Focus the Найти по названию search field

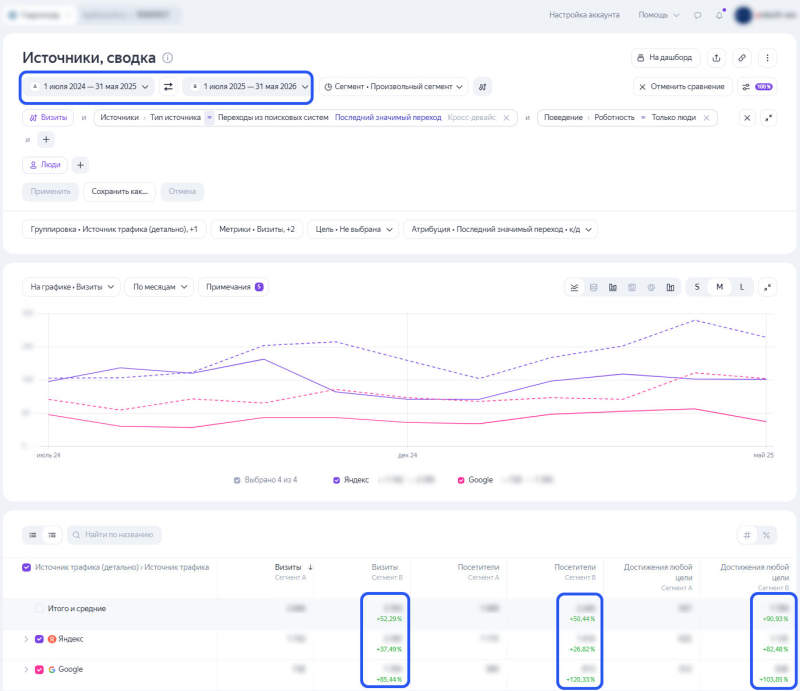[x=114, y=535]
